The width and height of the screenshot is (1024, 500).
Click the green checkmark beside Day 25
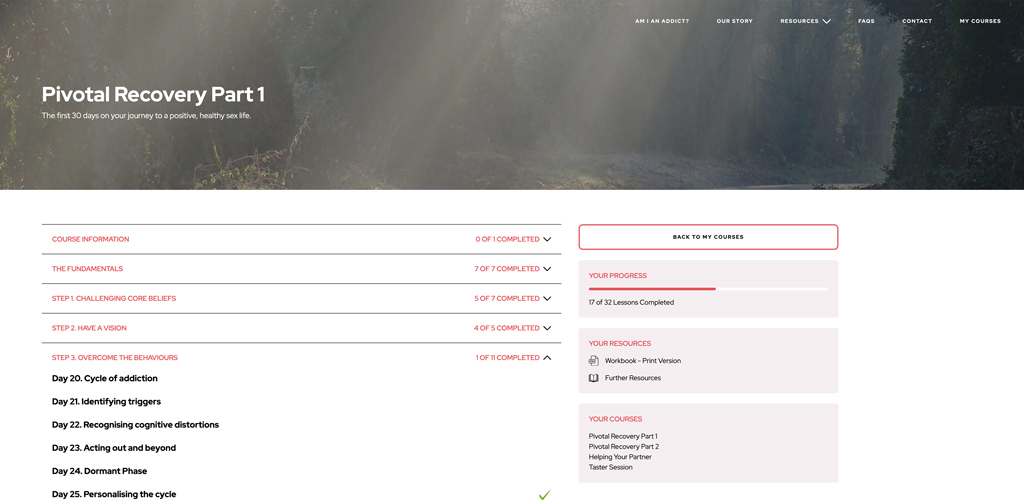click(544, 495)
